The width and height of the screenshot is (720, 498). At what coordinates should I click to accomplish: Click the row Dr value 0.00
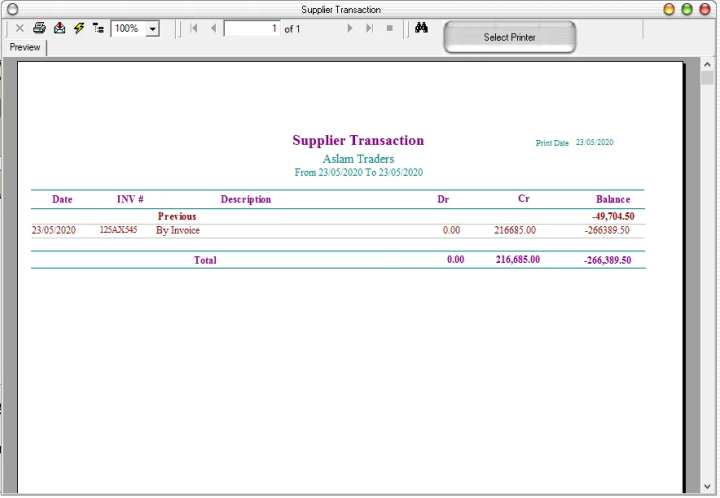[451, 230]
